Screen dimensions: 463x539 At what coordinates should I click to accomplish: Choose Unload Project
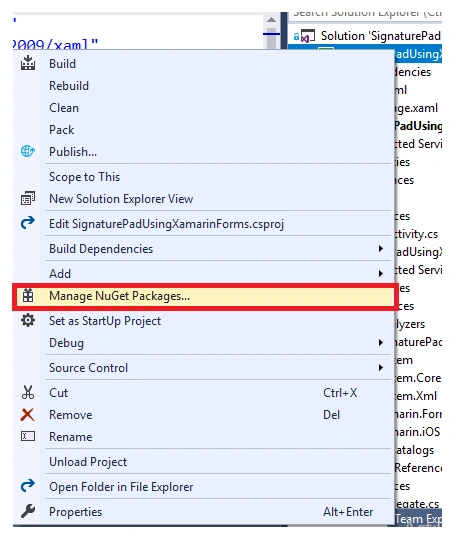tap(203, 462)
